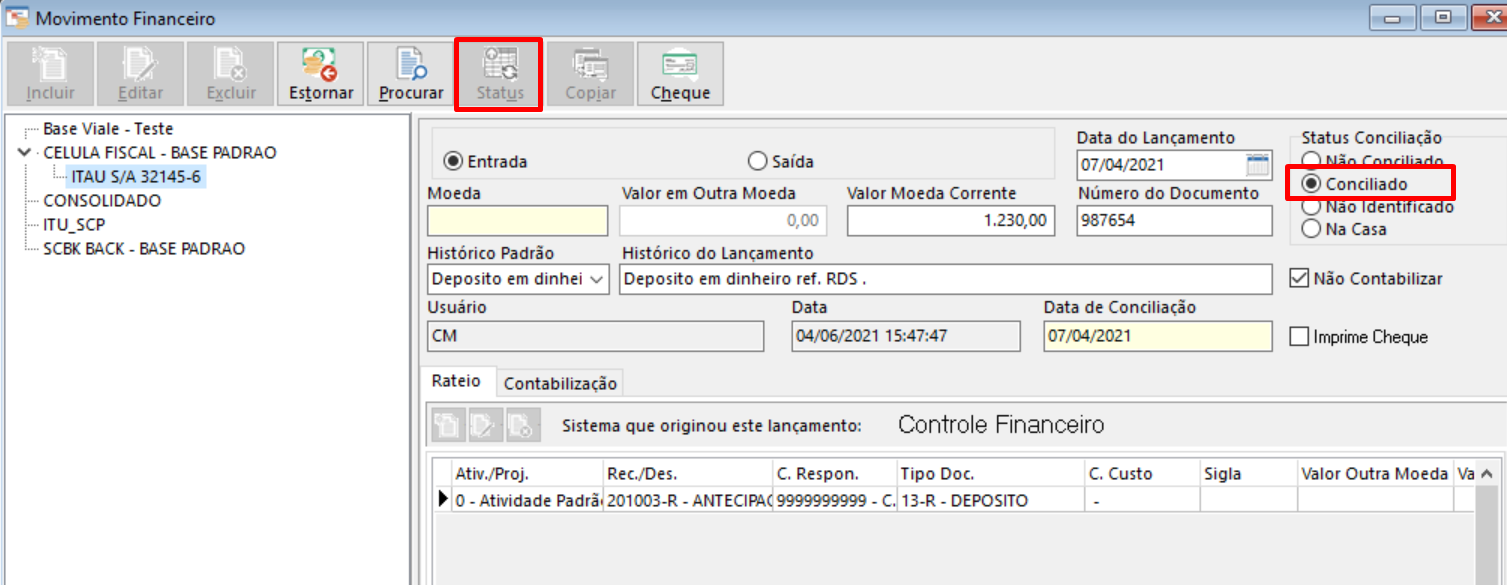The width and height of the screenshot is (1507, 585).
Task: Click the Usuário field showing CM
Action: (x=595, y=336)
